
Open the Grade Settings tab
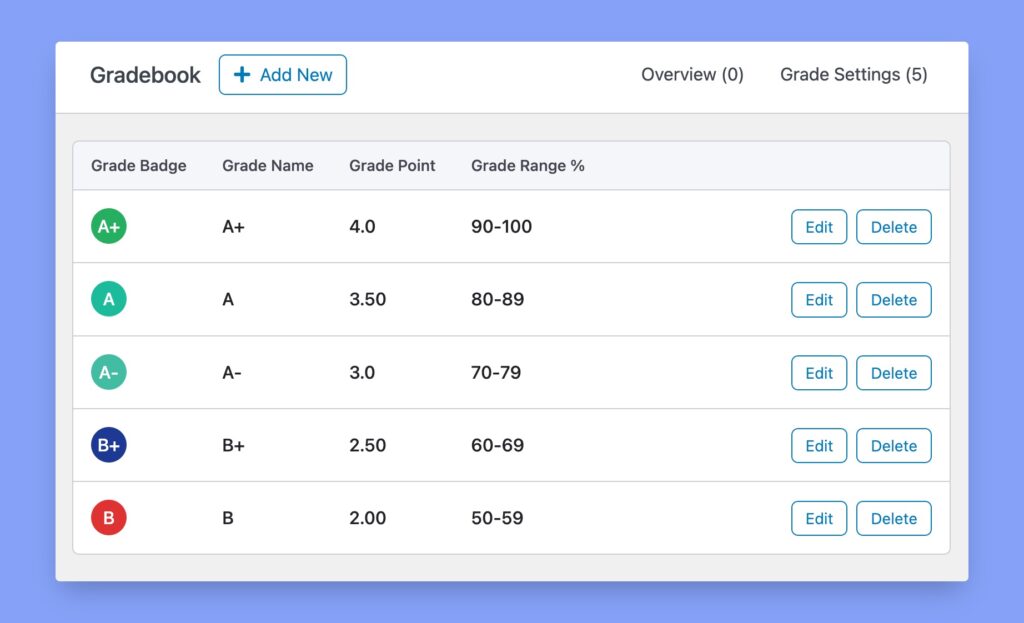click(x=853, y=74)
